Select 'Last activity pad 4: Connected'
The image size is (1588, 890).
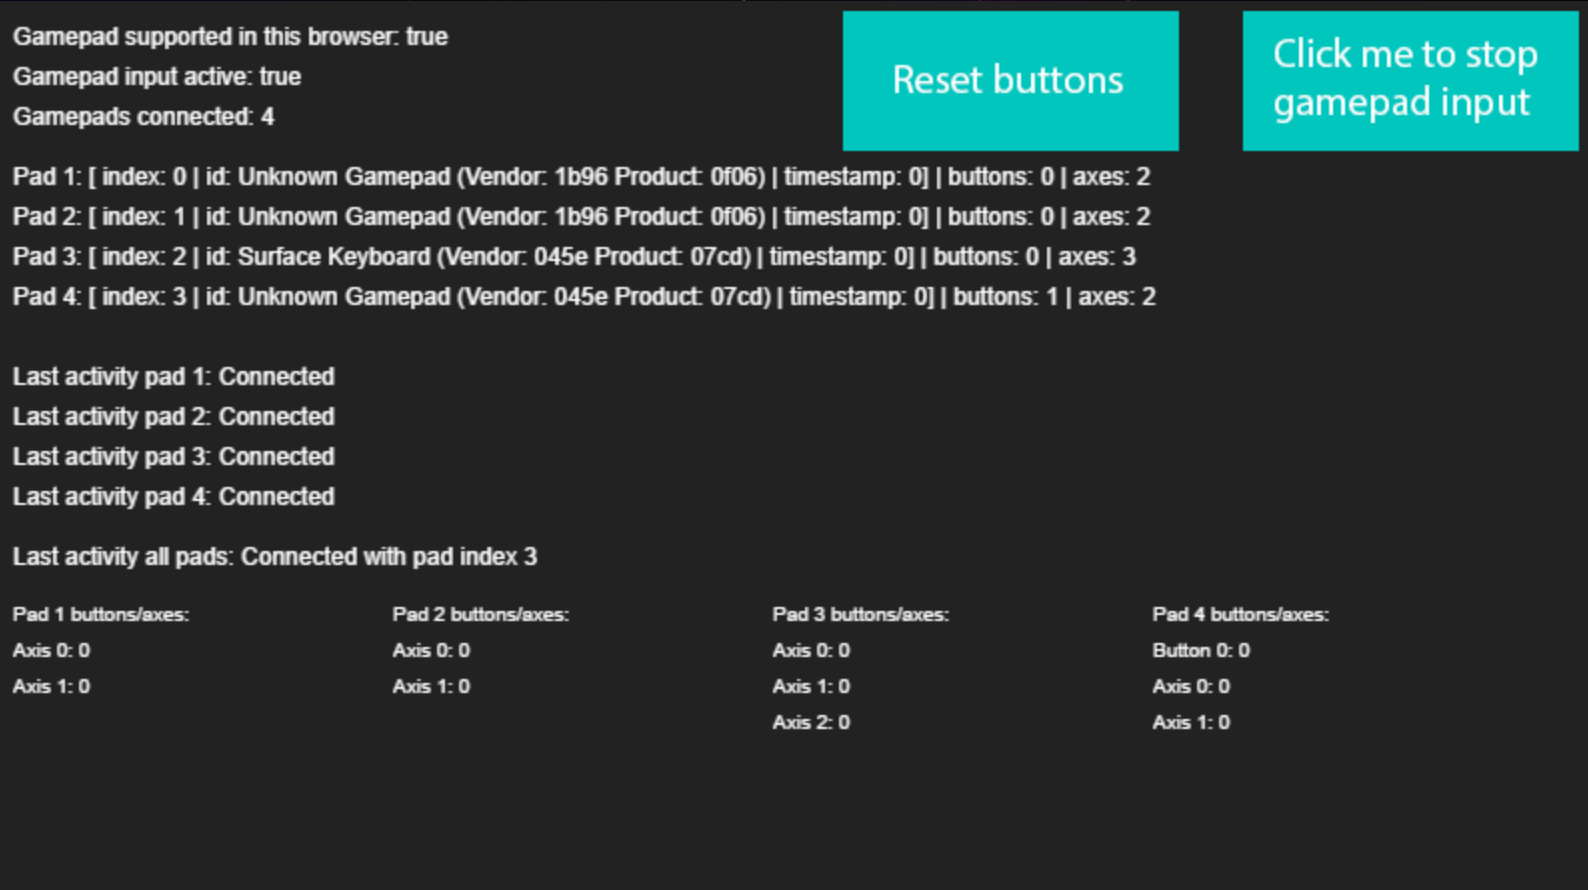(x=173, y=497)
